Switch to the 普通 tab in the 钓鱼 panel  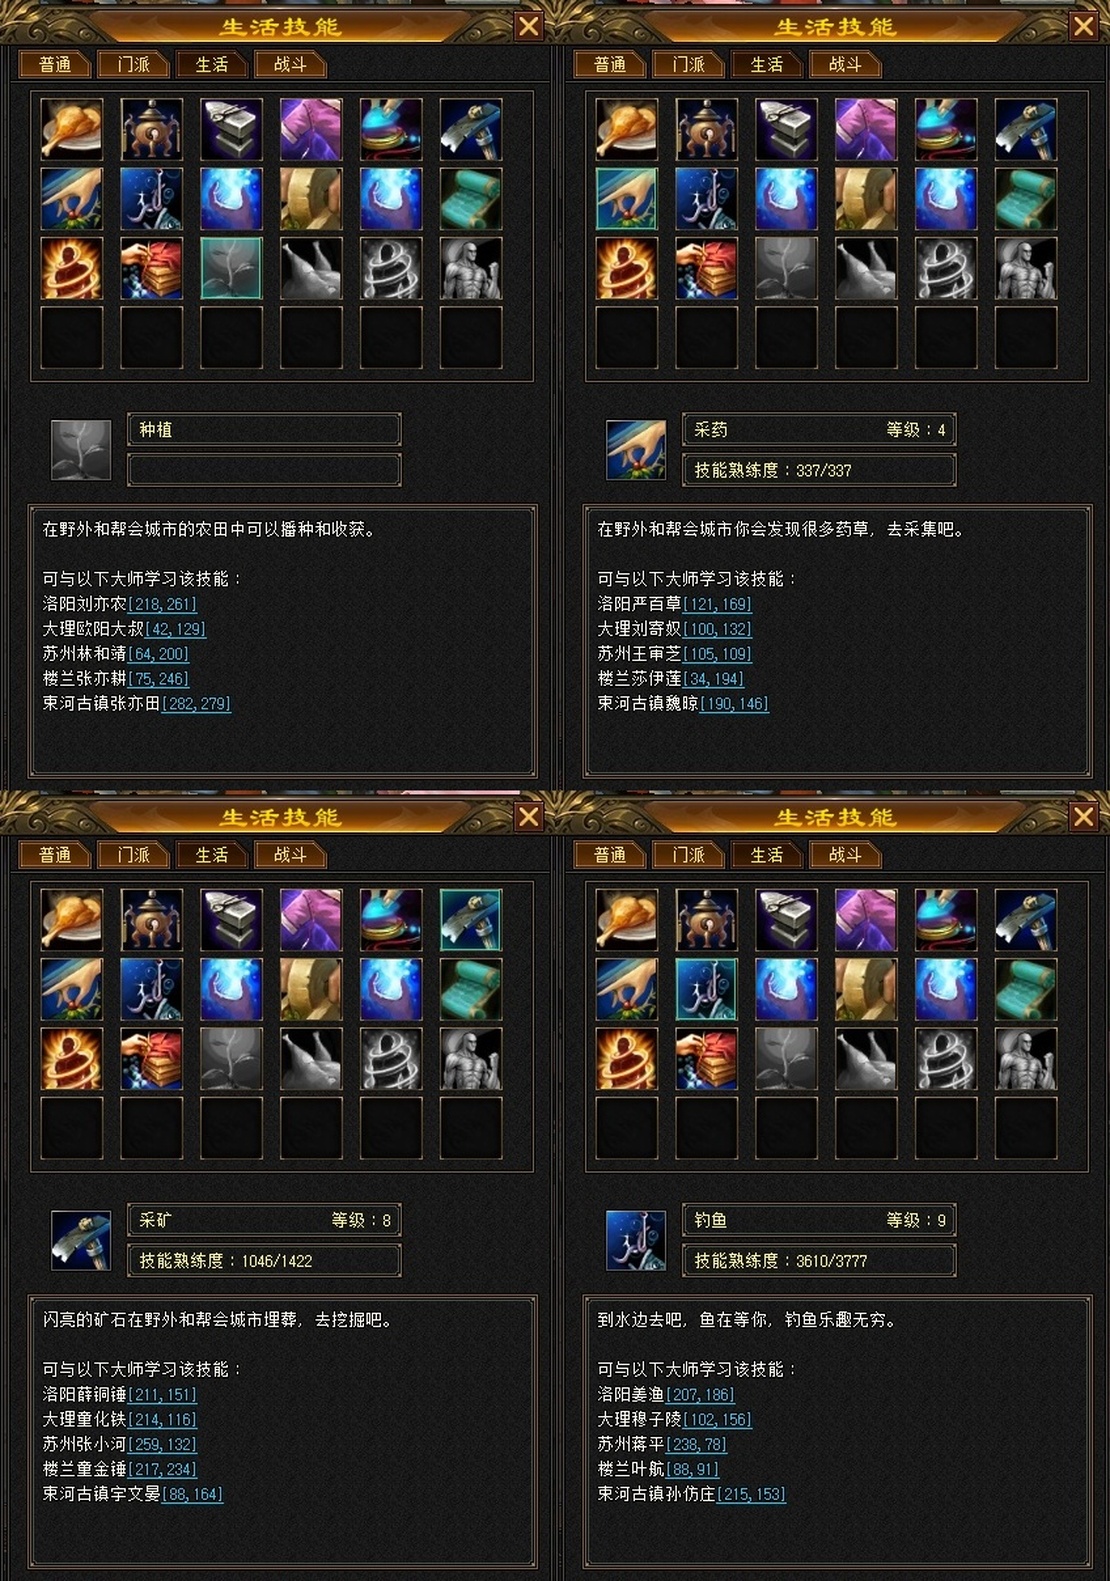(611, 855)
